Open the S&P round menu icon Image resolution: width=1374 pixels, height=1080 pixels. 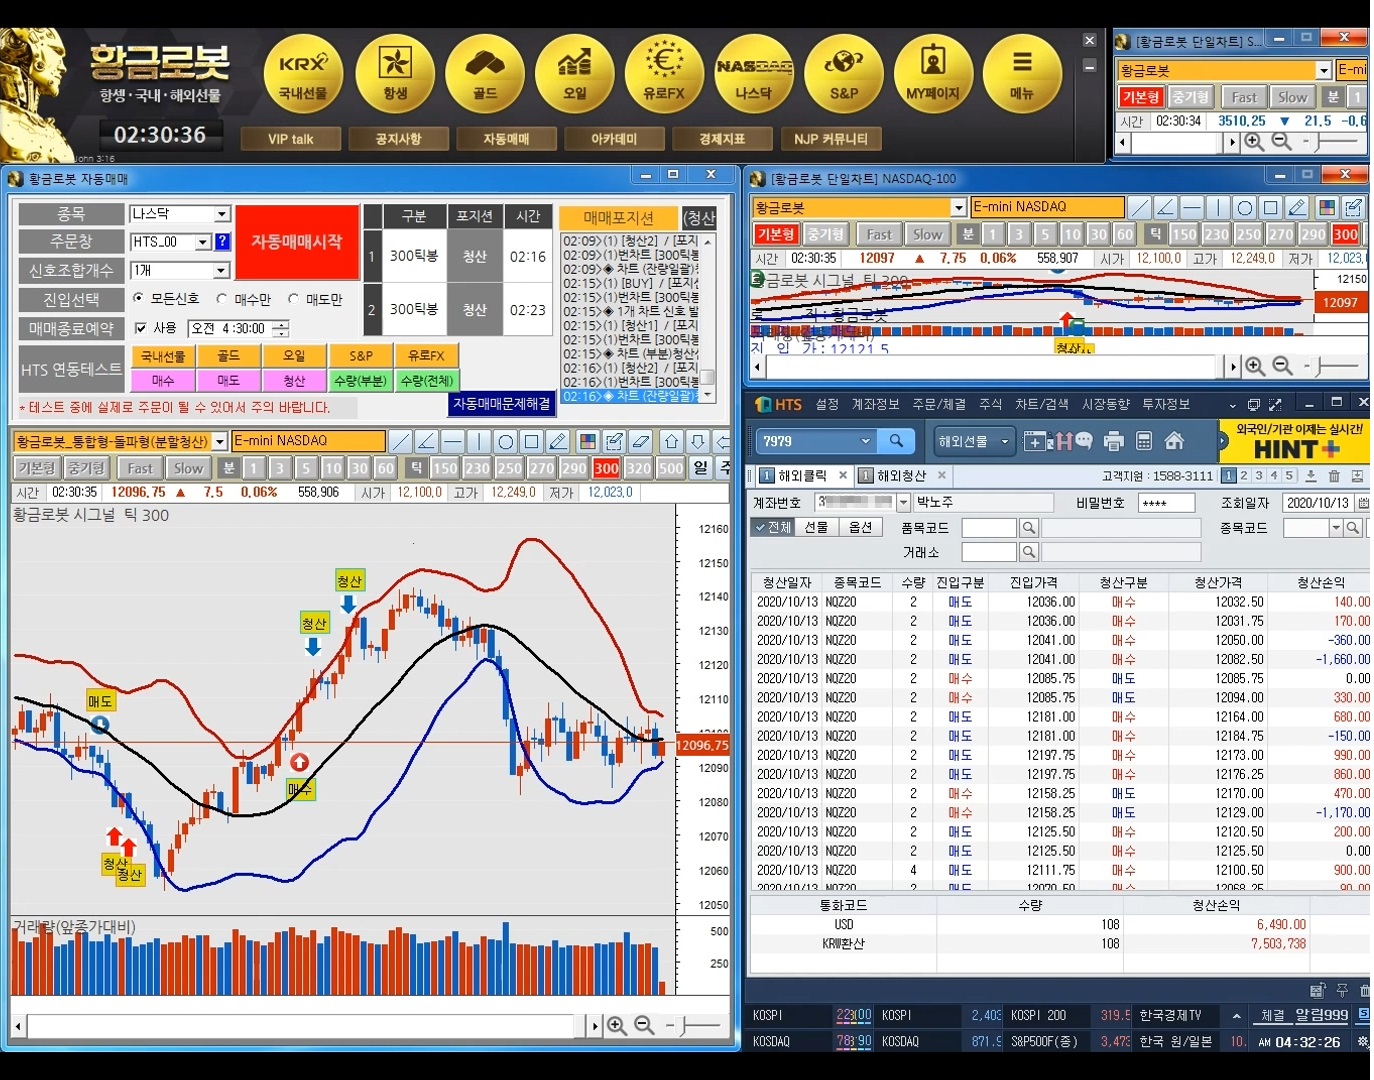[x=844, y=73]
